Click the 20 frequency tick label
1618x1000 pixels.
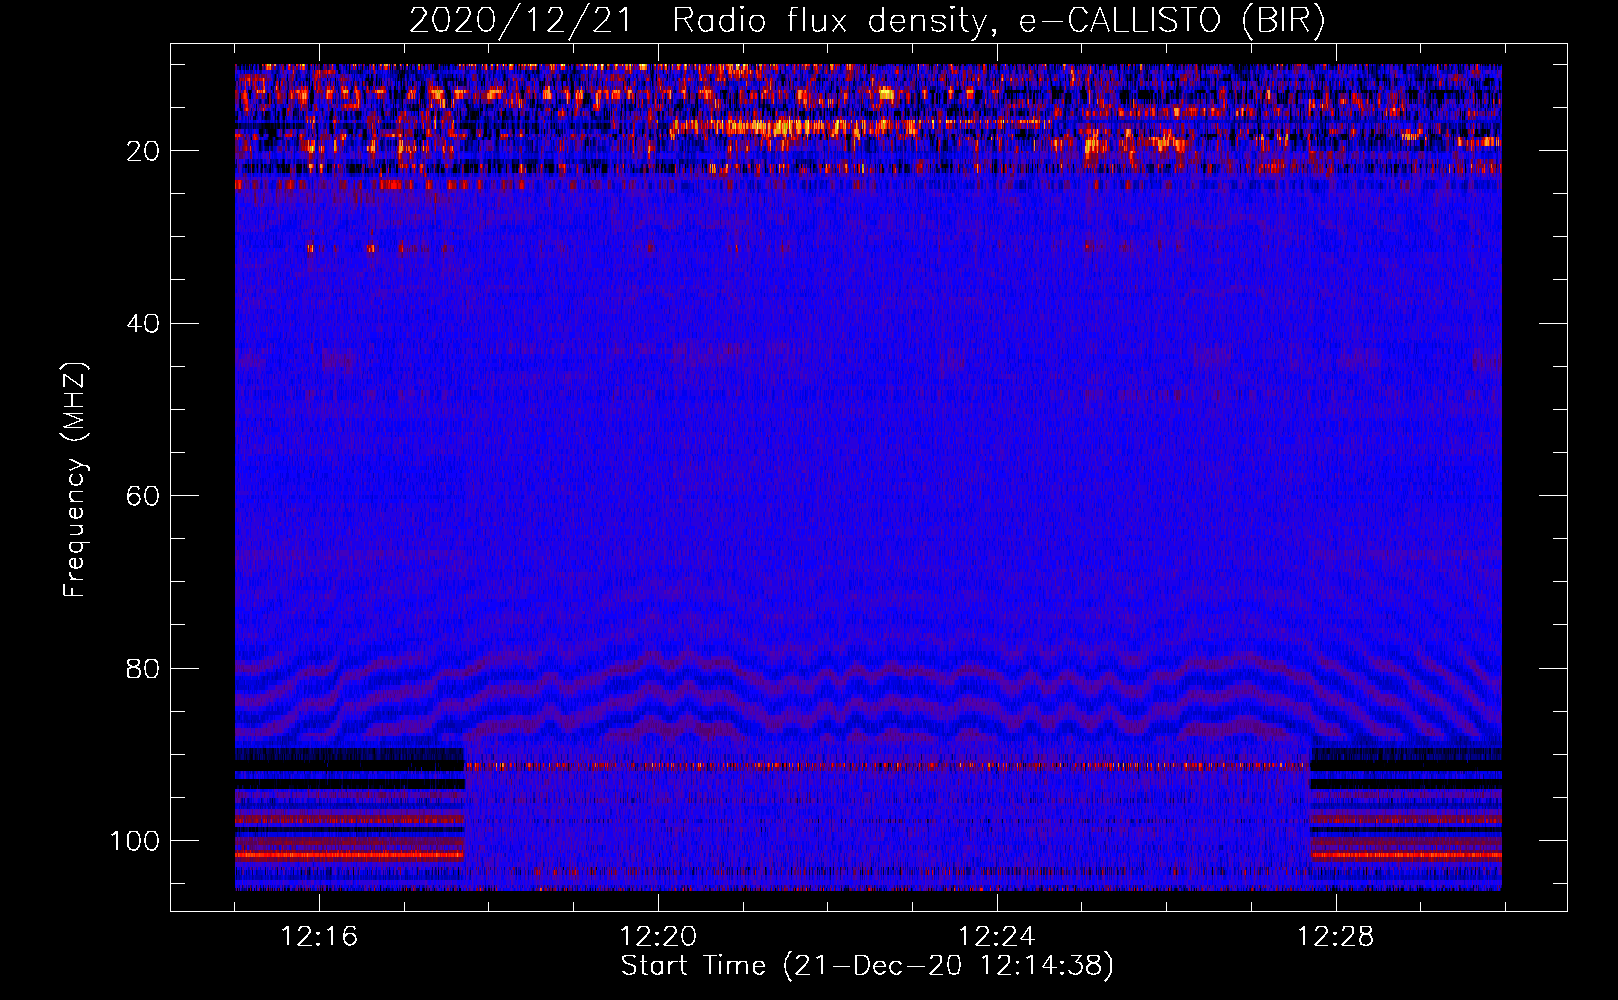pyautogui.click(x=144, y=151)
